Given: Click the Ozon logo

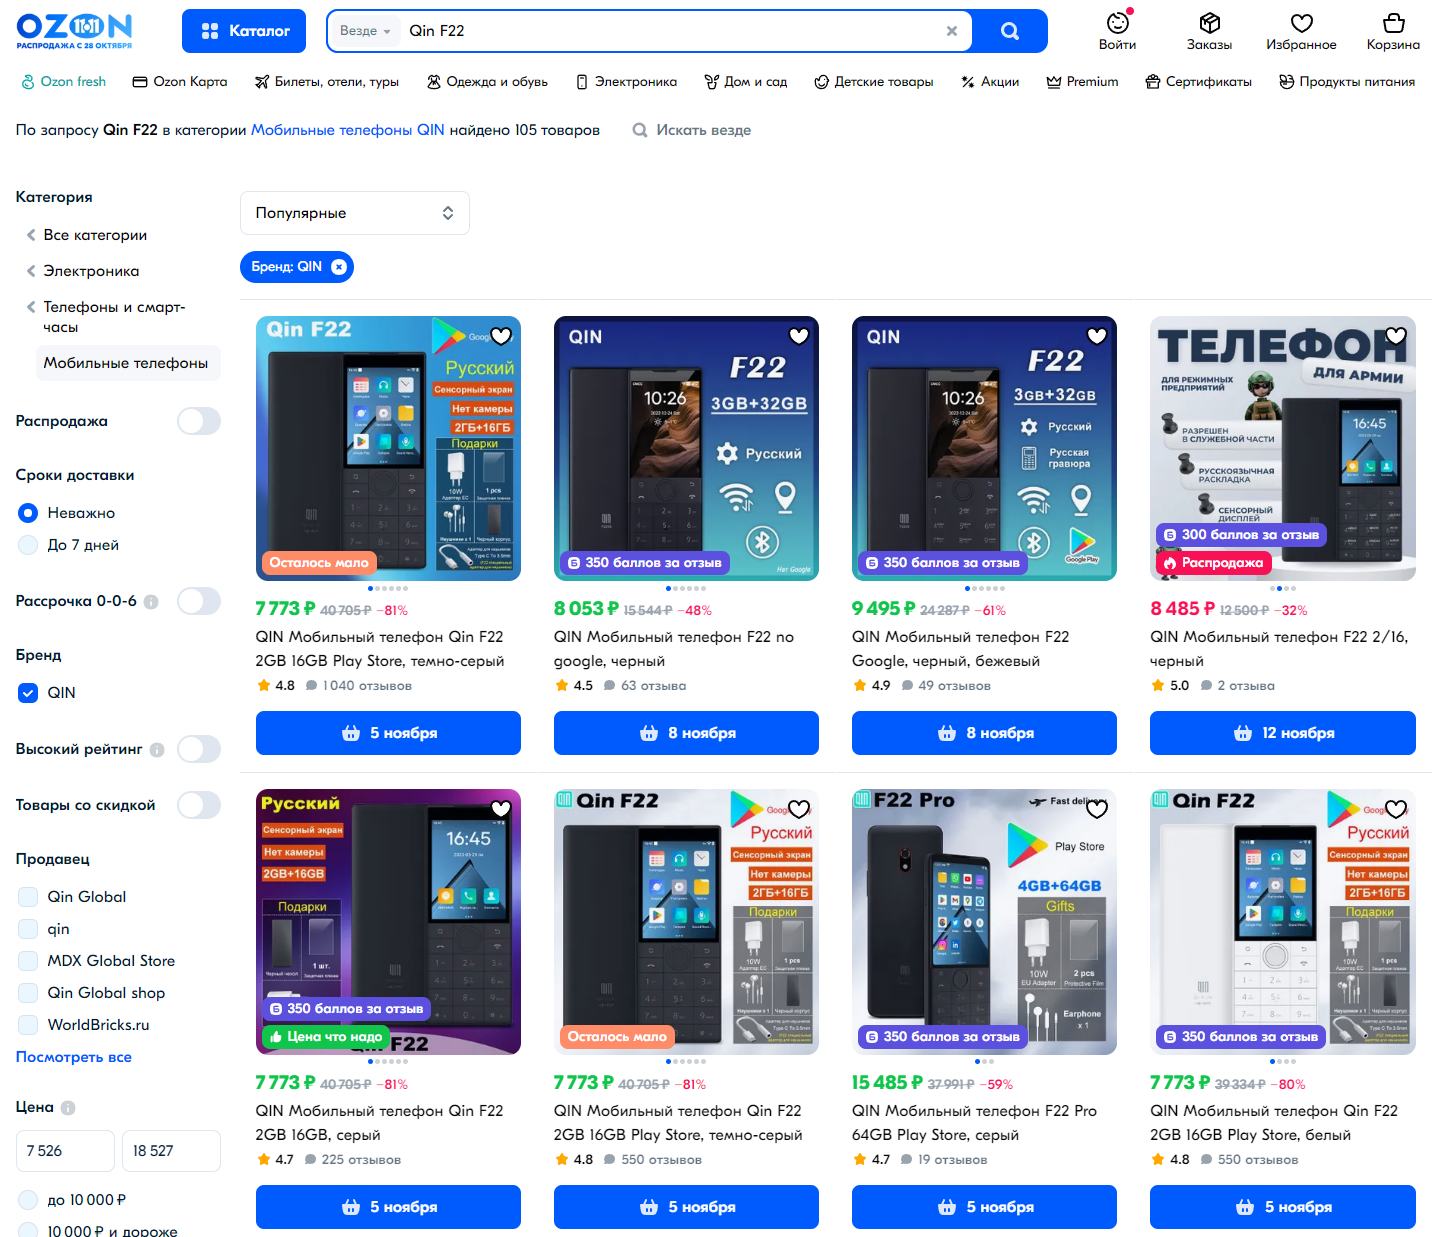Looking at the screenshot, I should click(74, 31).
